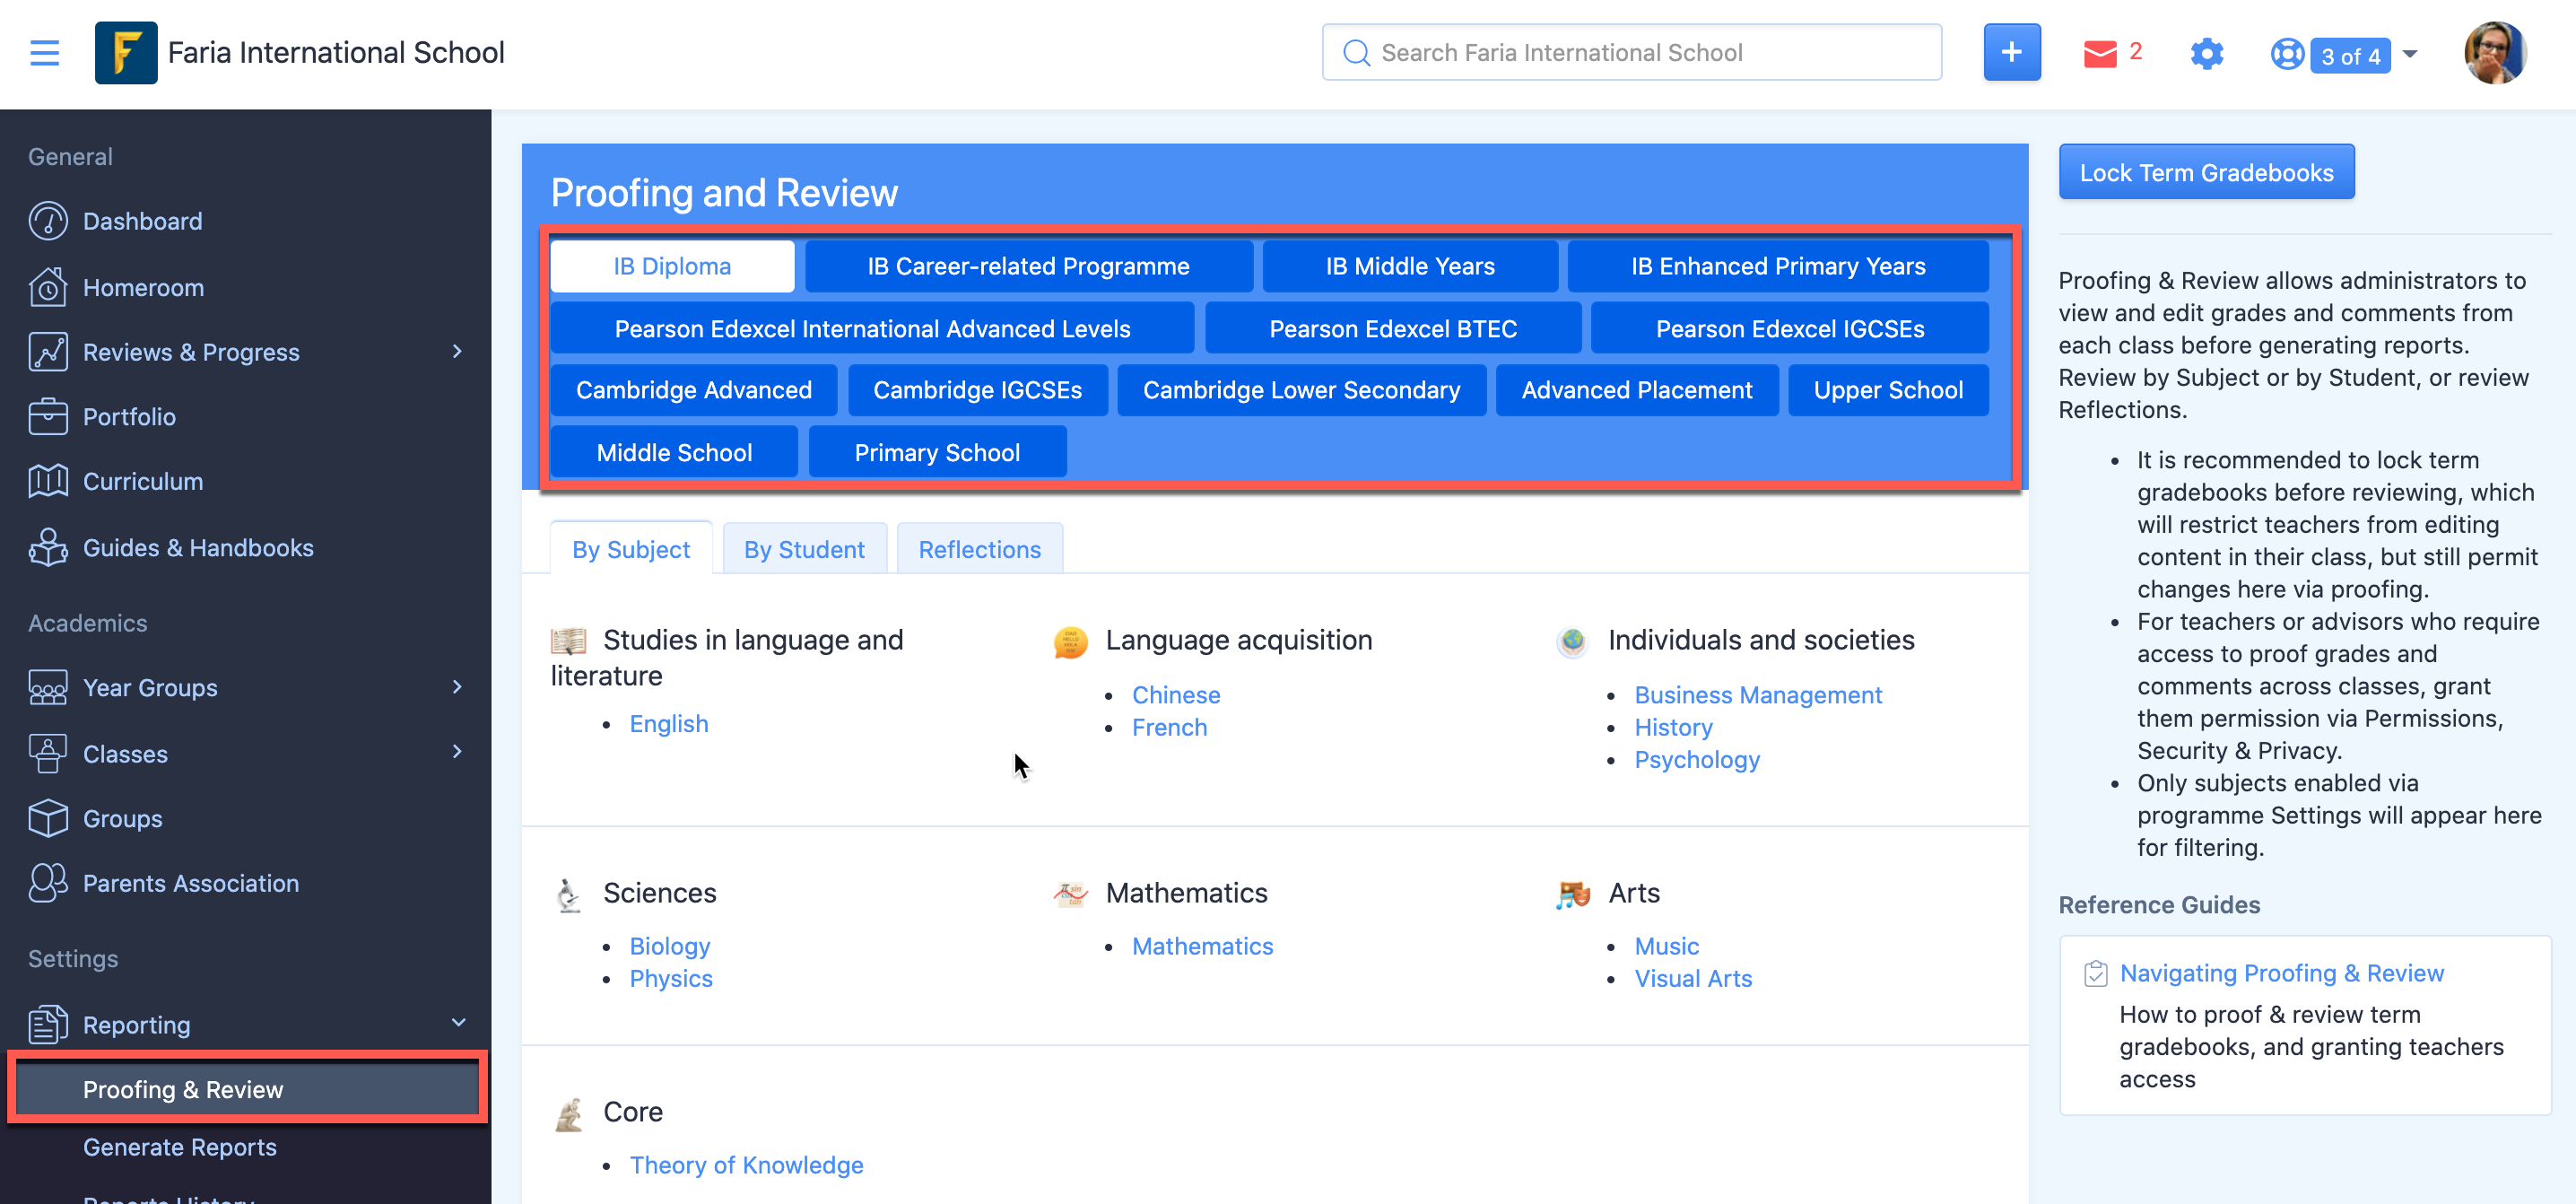Screen dimensions: 2576x1204
Task: Select IB Enhanced Primary Years
Action: coord(1778,266)
